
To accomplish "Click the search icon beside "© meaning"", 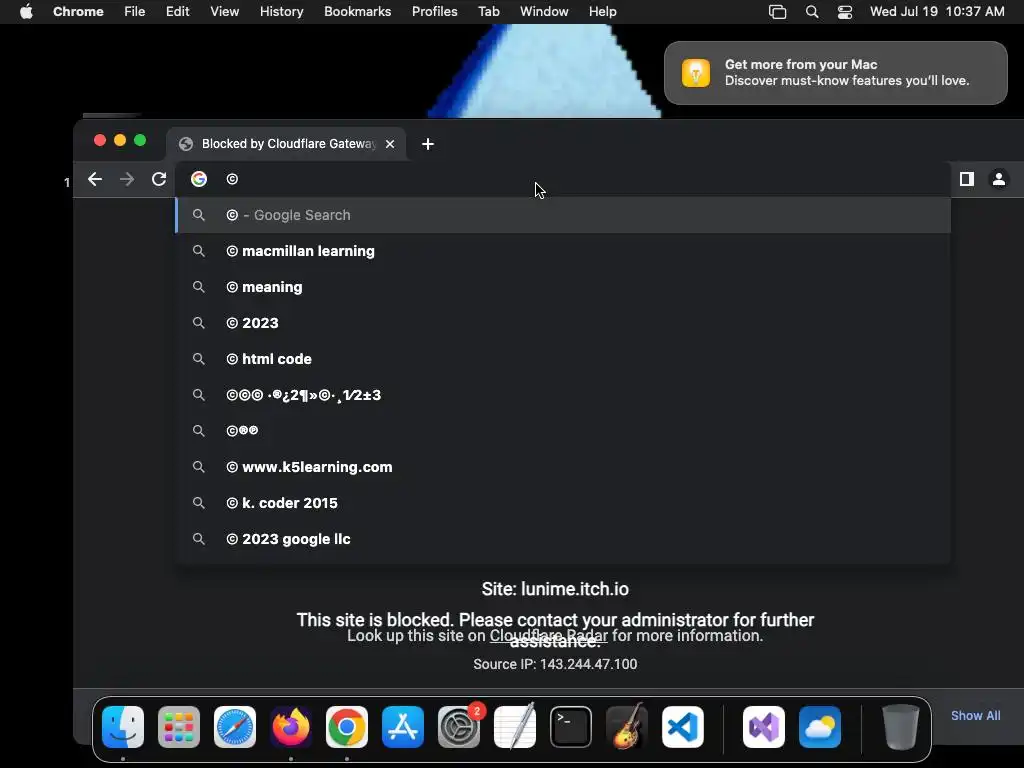I will click(199, 287).
